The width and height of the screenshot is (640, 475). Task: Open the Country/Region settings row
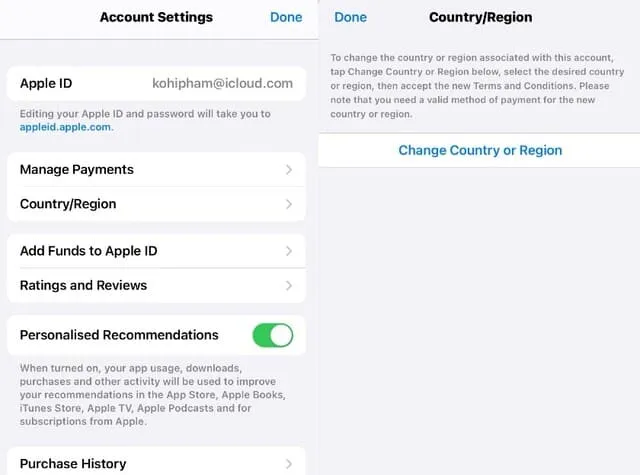(156, 204)
